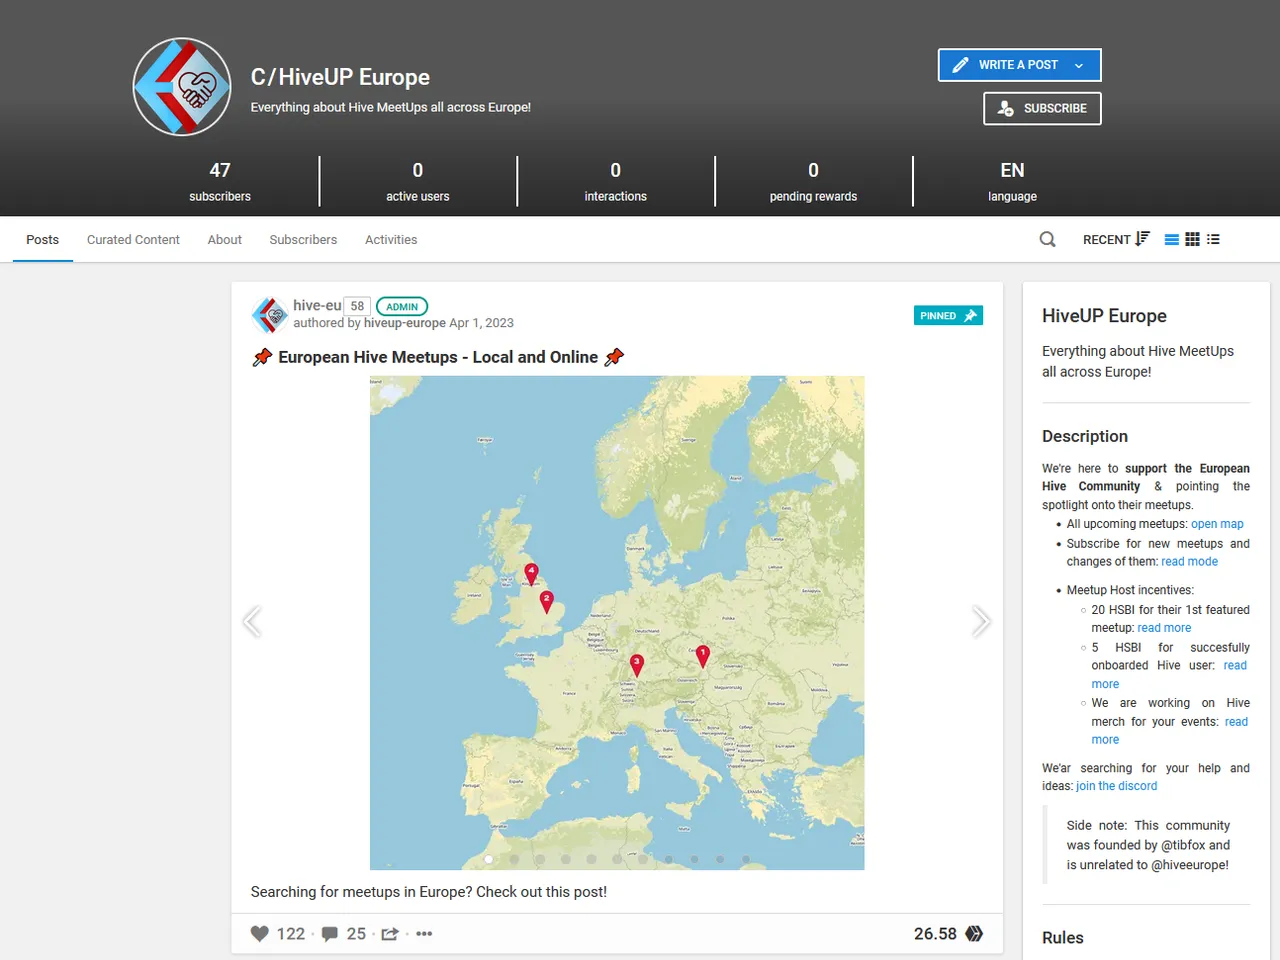This screenshot has width=1280, height=960.
Task: Open the 'open map' link
Action: pos(1217,524)
